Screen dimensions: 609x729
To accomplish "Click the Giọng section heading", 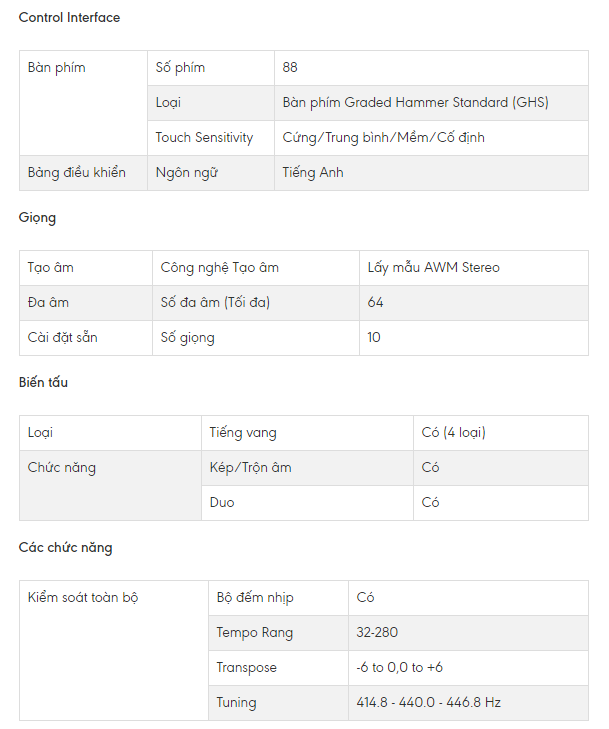I will [38, 218].
